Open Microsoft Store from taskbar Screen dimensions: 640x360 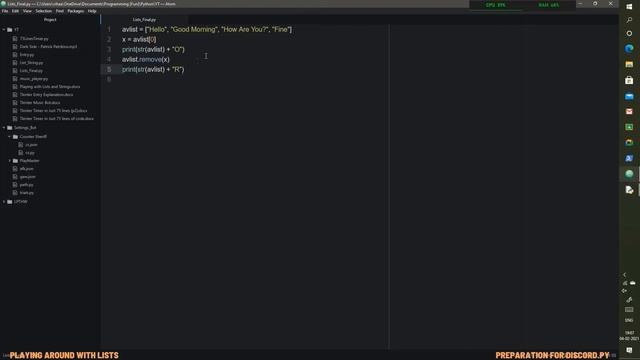pyautogui.click(x=629, y=80)
